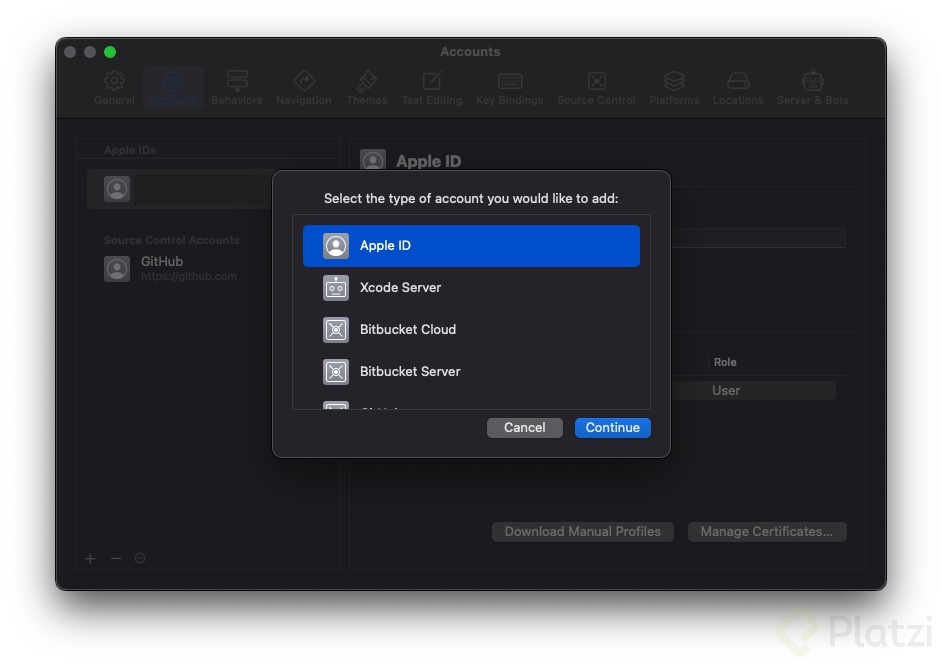The image size is (942, 664).
Task: Click the Apple ID person icon in dialog
Action: [x=336, y=246]
